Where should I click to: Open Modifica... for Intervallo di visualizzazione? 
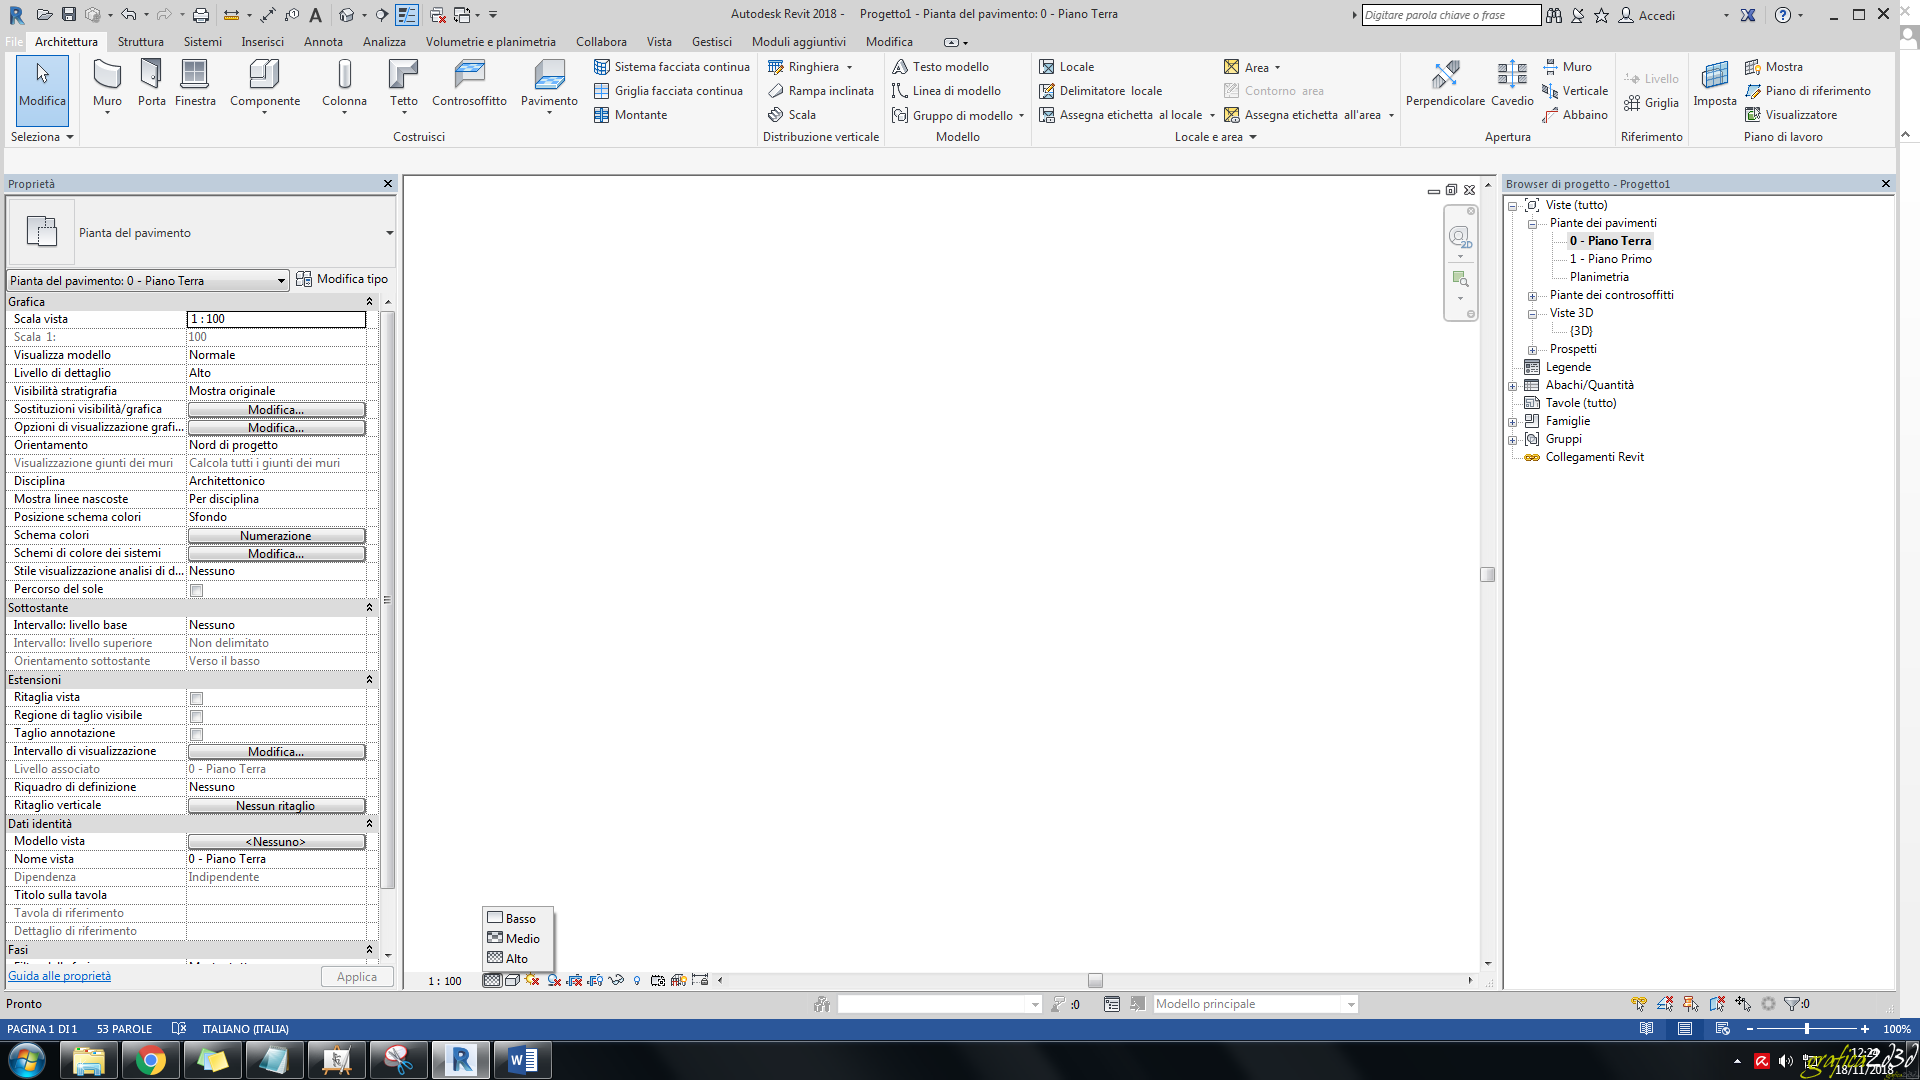click(276, 751)
